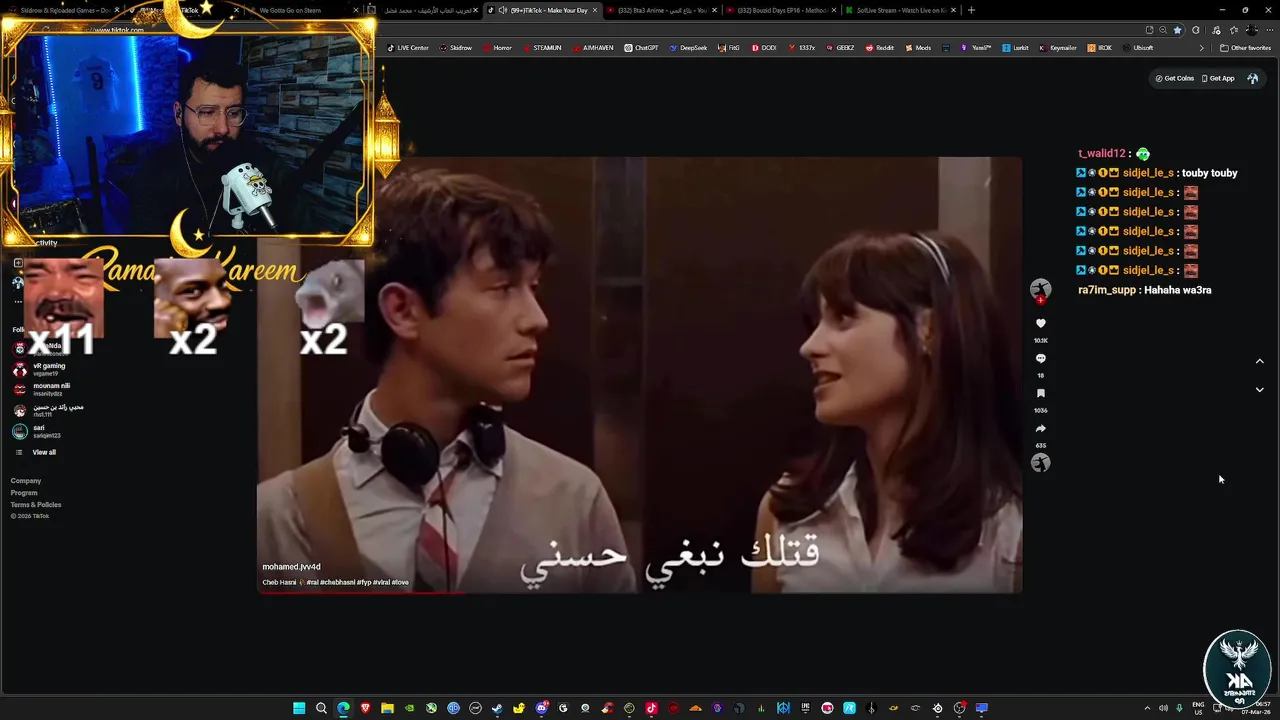Open the Program footer link
The width and height of the screenshot is (1280, 720).
pyautogui.click(x=24, y=493)
